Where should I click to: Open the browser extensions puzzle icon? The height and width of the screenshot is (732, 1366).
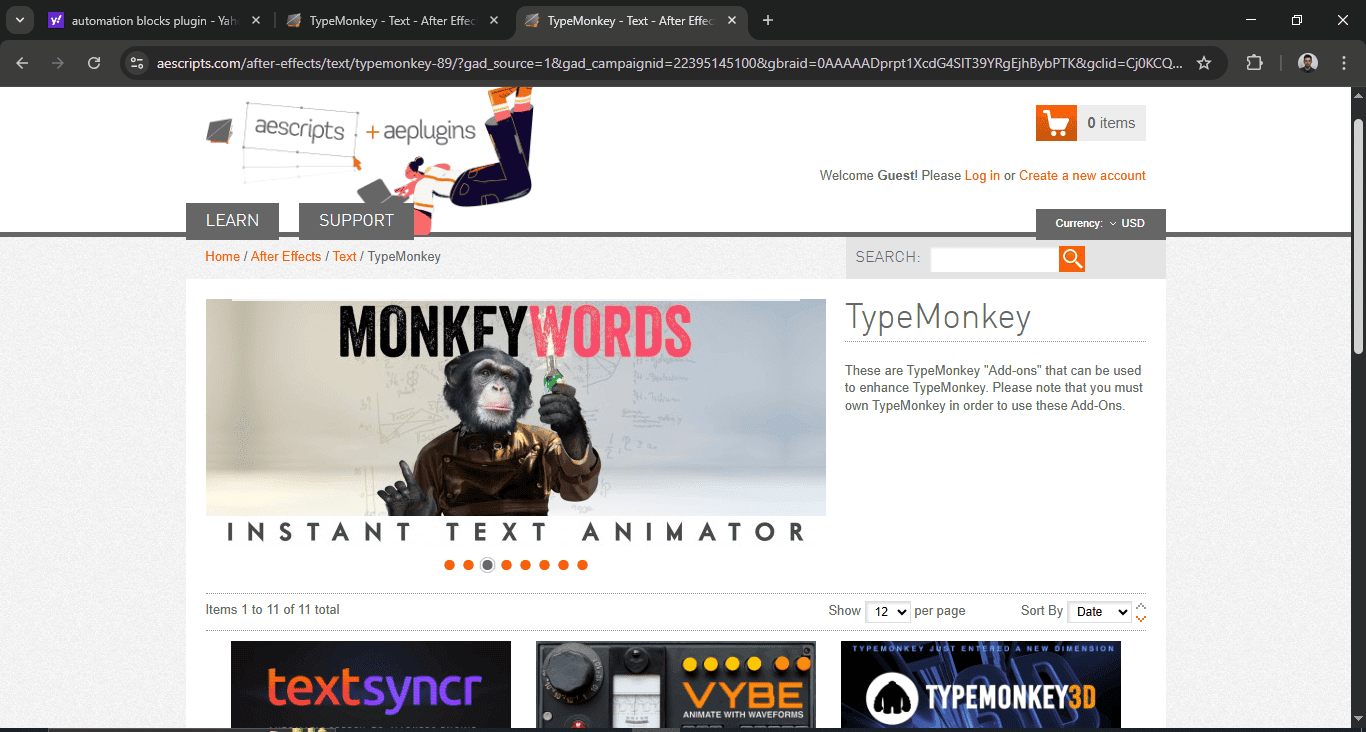pos(1254,63)
